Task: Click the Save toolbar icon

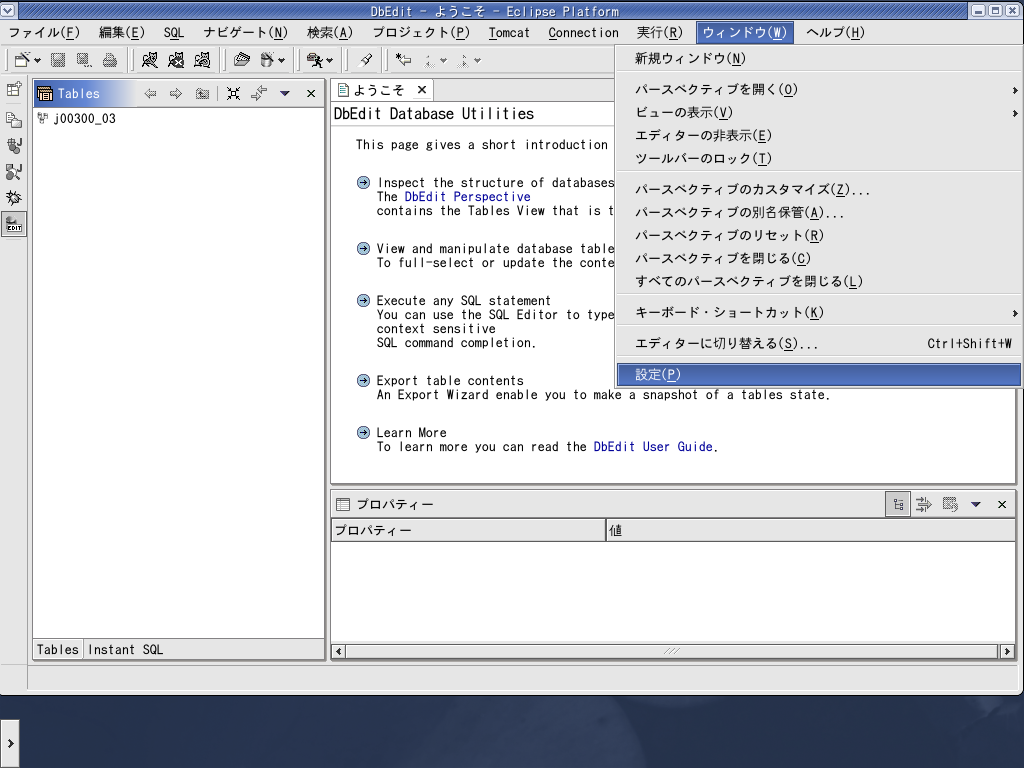Action: click(x=58, y=60)
